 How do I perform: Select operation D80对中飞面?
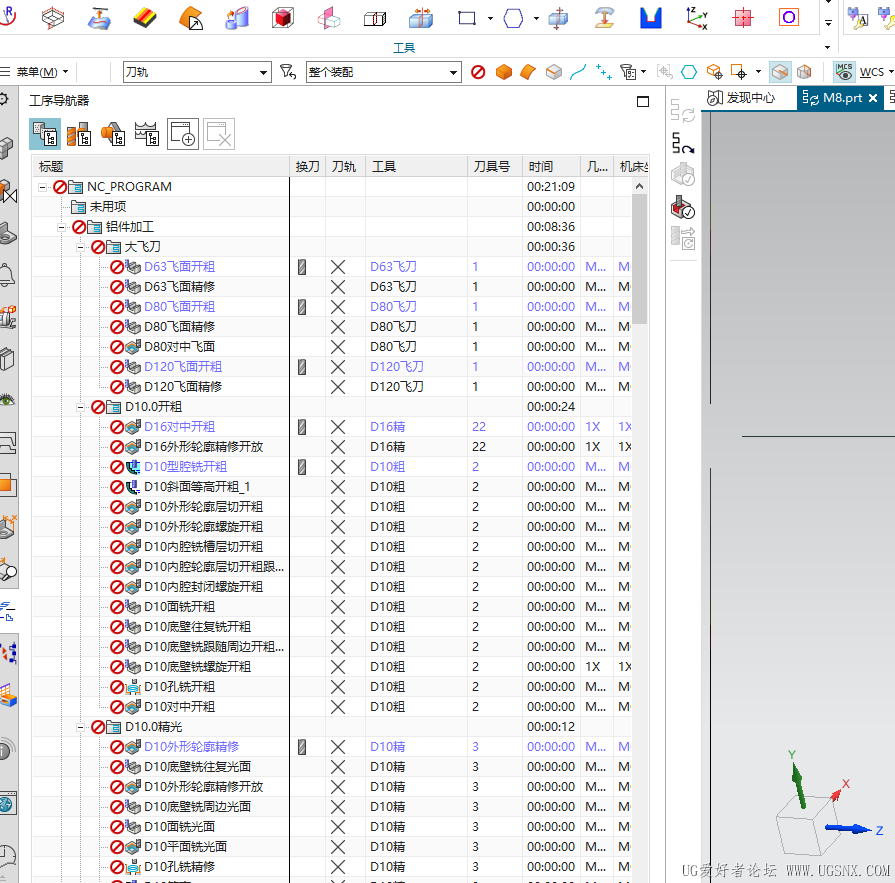[x=179, y=346]
